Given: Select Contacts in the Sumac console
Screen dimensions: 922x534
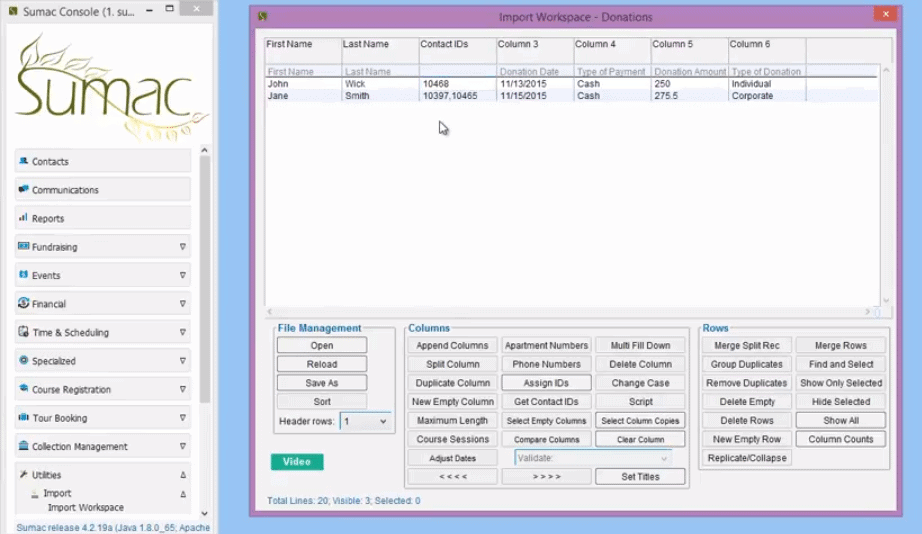Looking at the screenshot, I should (x=103, y=161).
